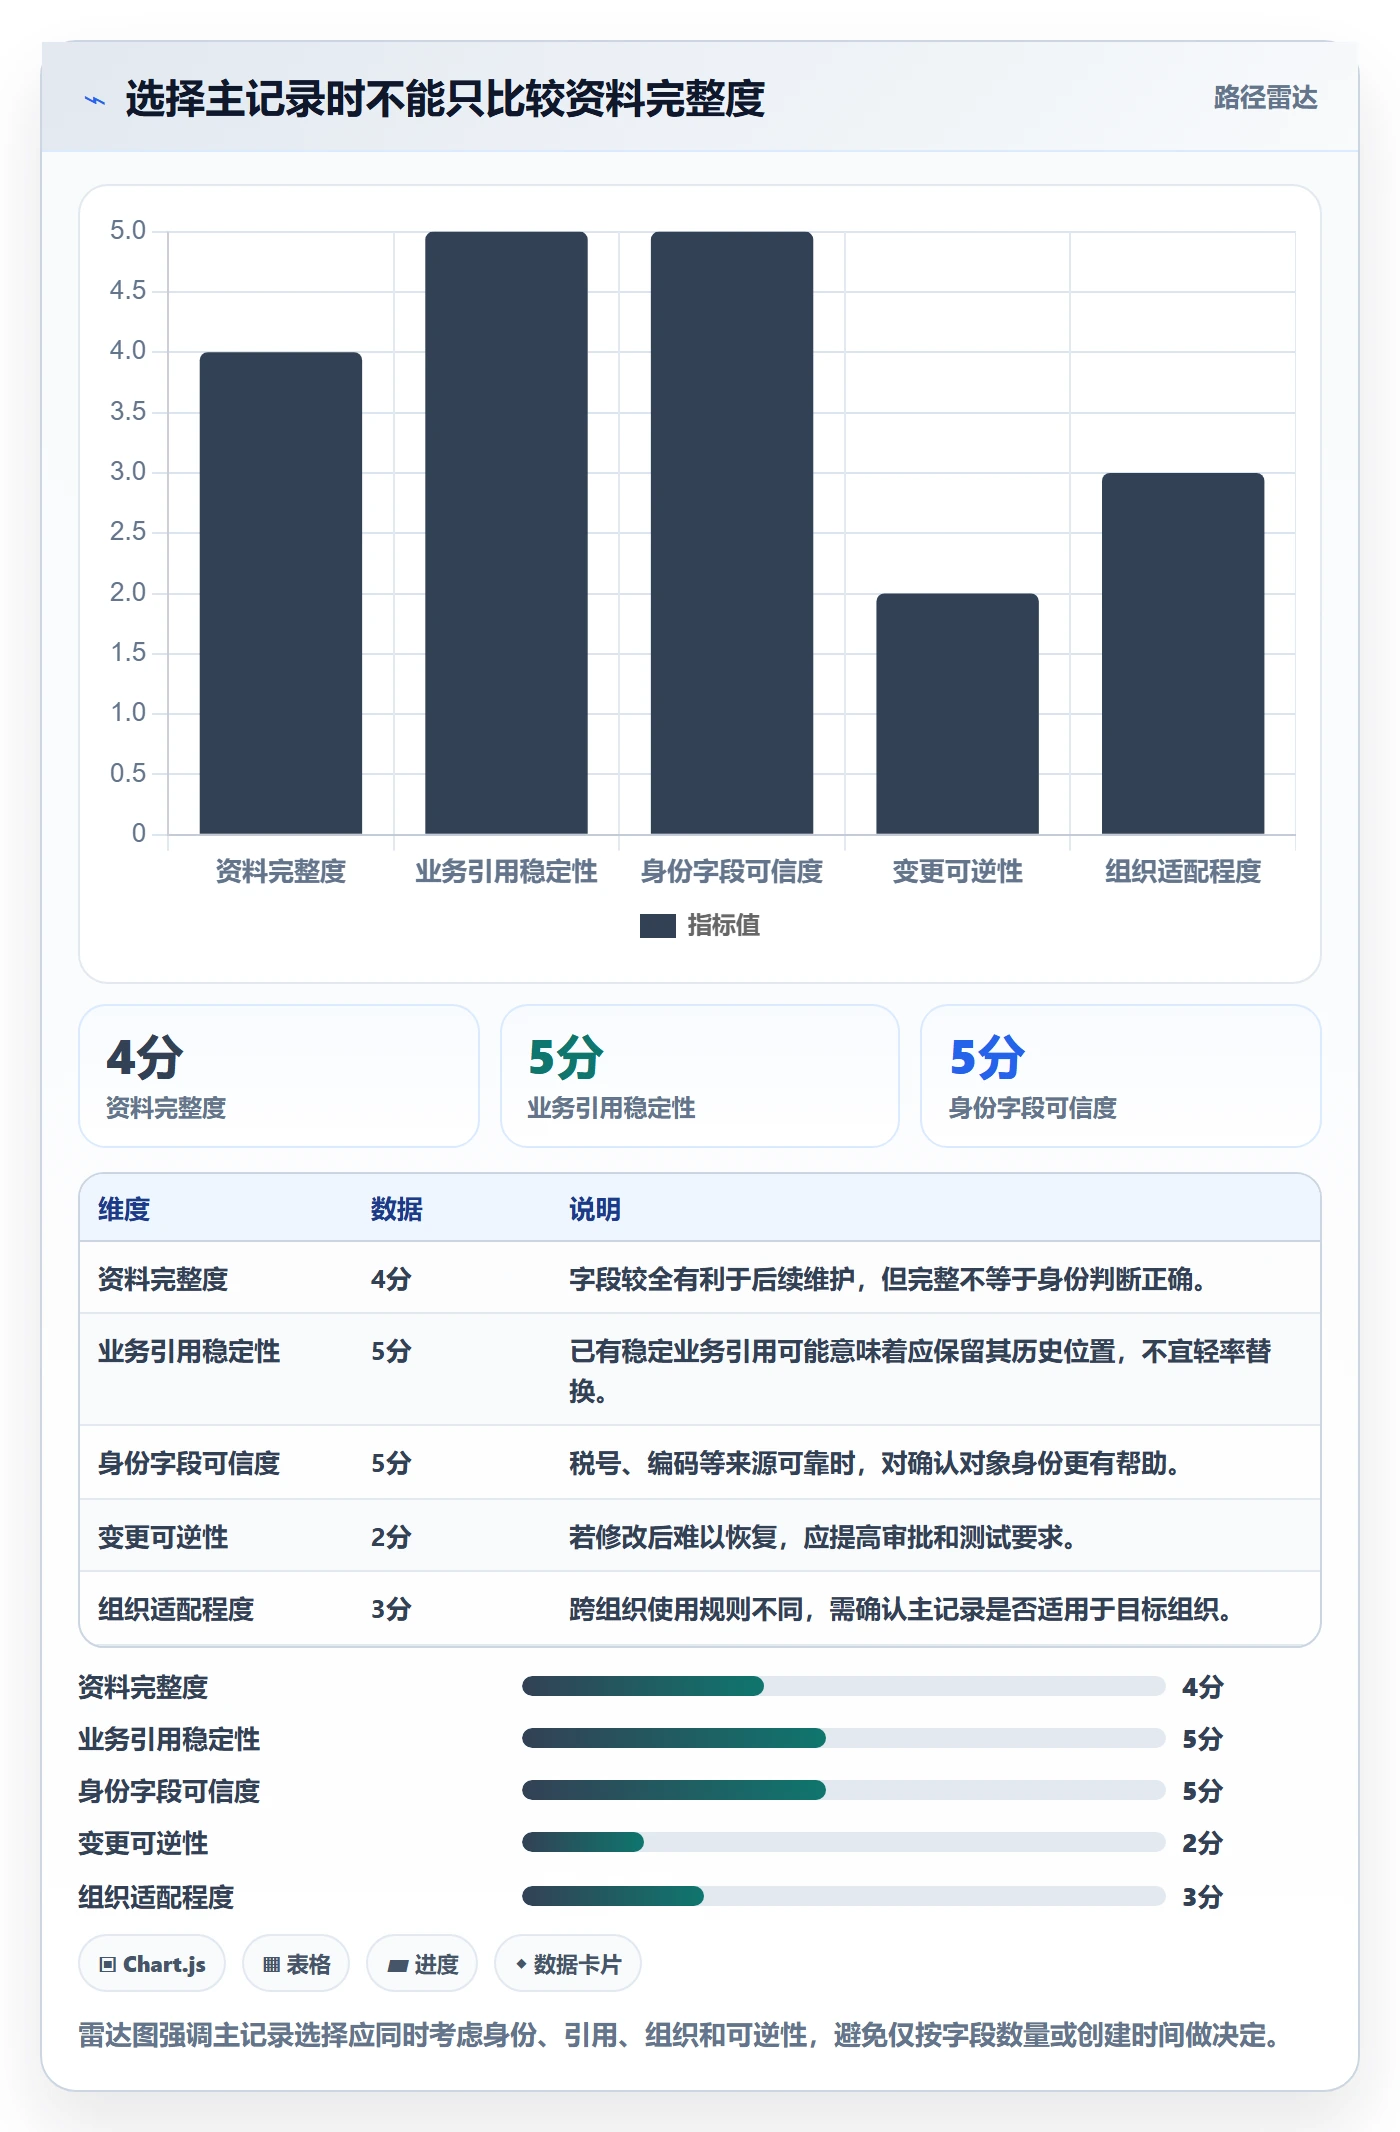
Task: Click the 指标值 legend label
Action: [x=724, y=926]
